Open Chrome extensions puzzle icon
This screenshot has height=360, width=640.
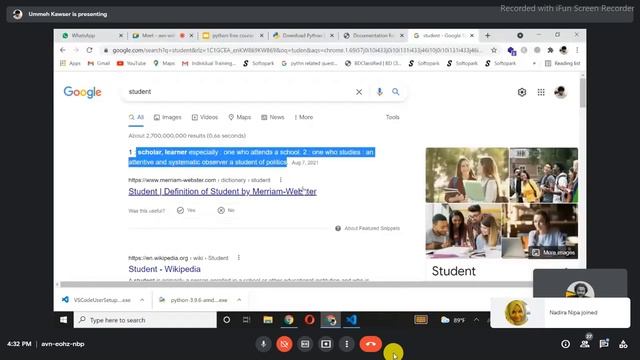[550, 50]
